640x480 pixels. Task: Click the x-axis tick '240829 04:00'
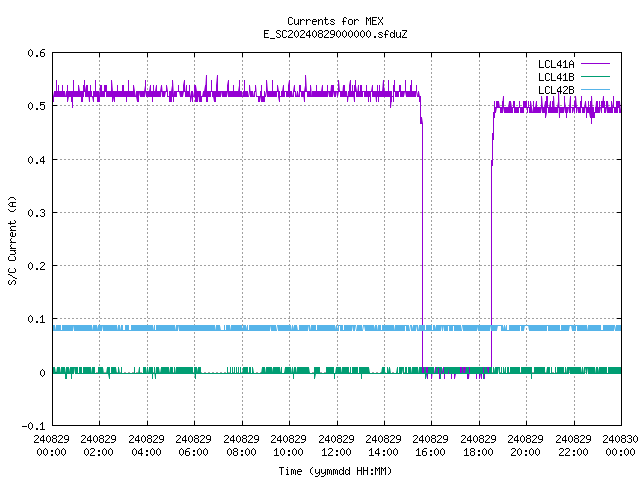click(x=146, y=445)
